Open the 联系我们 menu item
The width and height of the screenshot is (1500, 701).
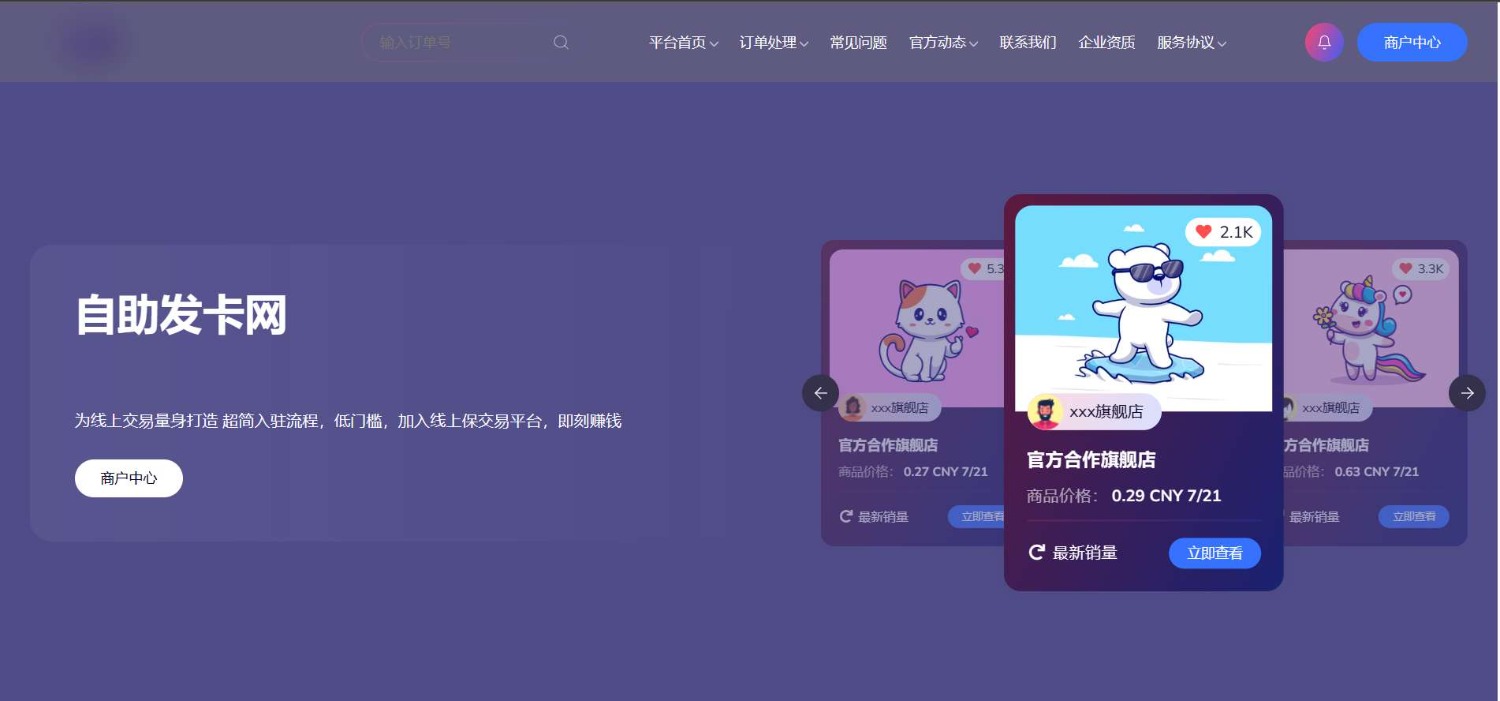point(1028,42)
